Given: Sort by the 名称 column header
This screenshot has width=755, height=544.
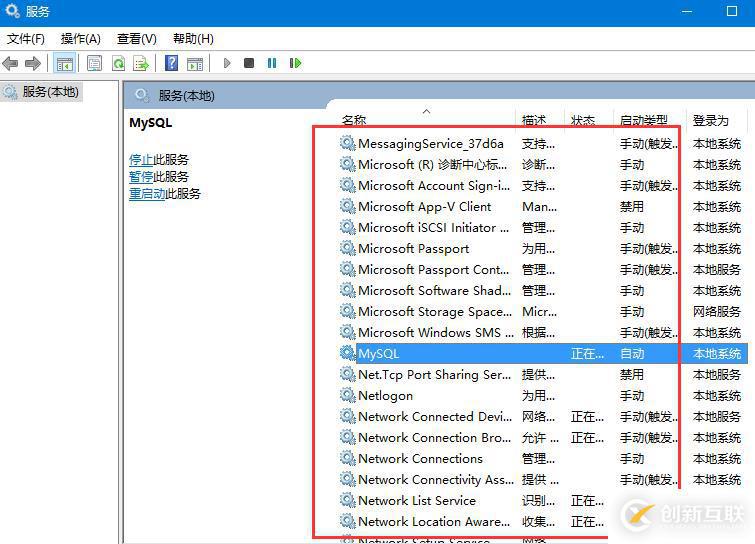Looking at the screenshot, I should click(354, 120).
